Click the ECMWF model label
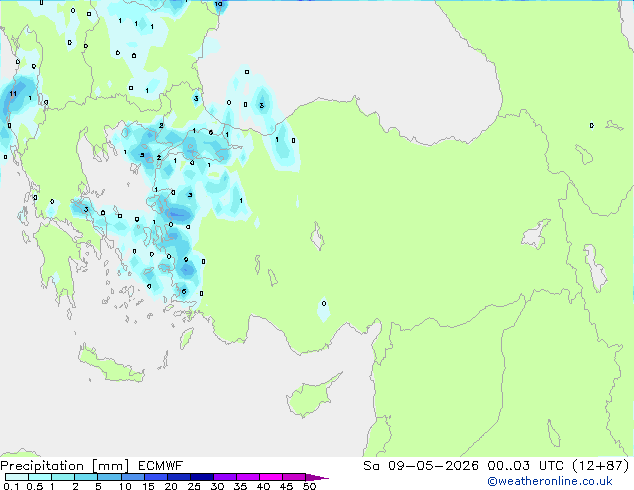 [161, 466]
